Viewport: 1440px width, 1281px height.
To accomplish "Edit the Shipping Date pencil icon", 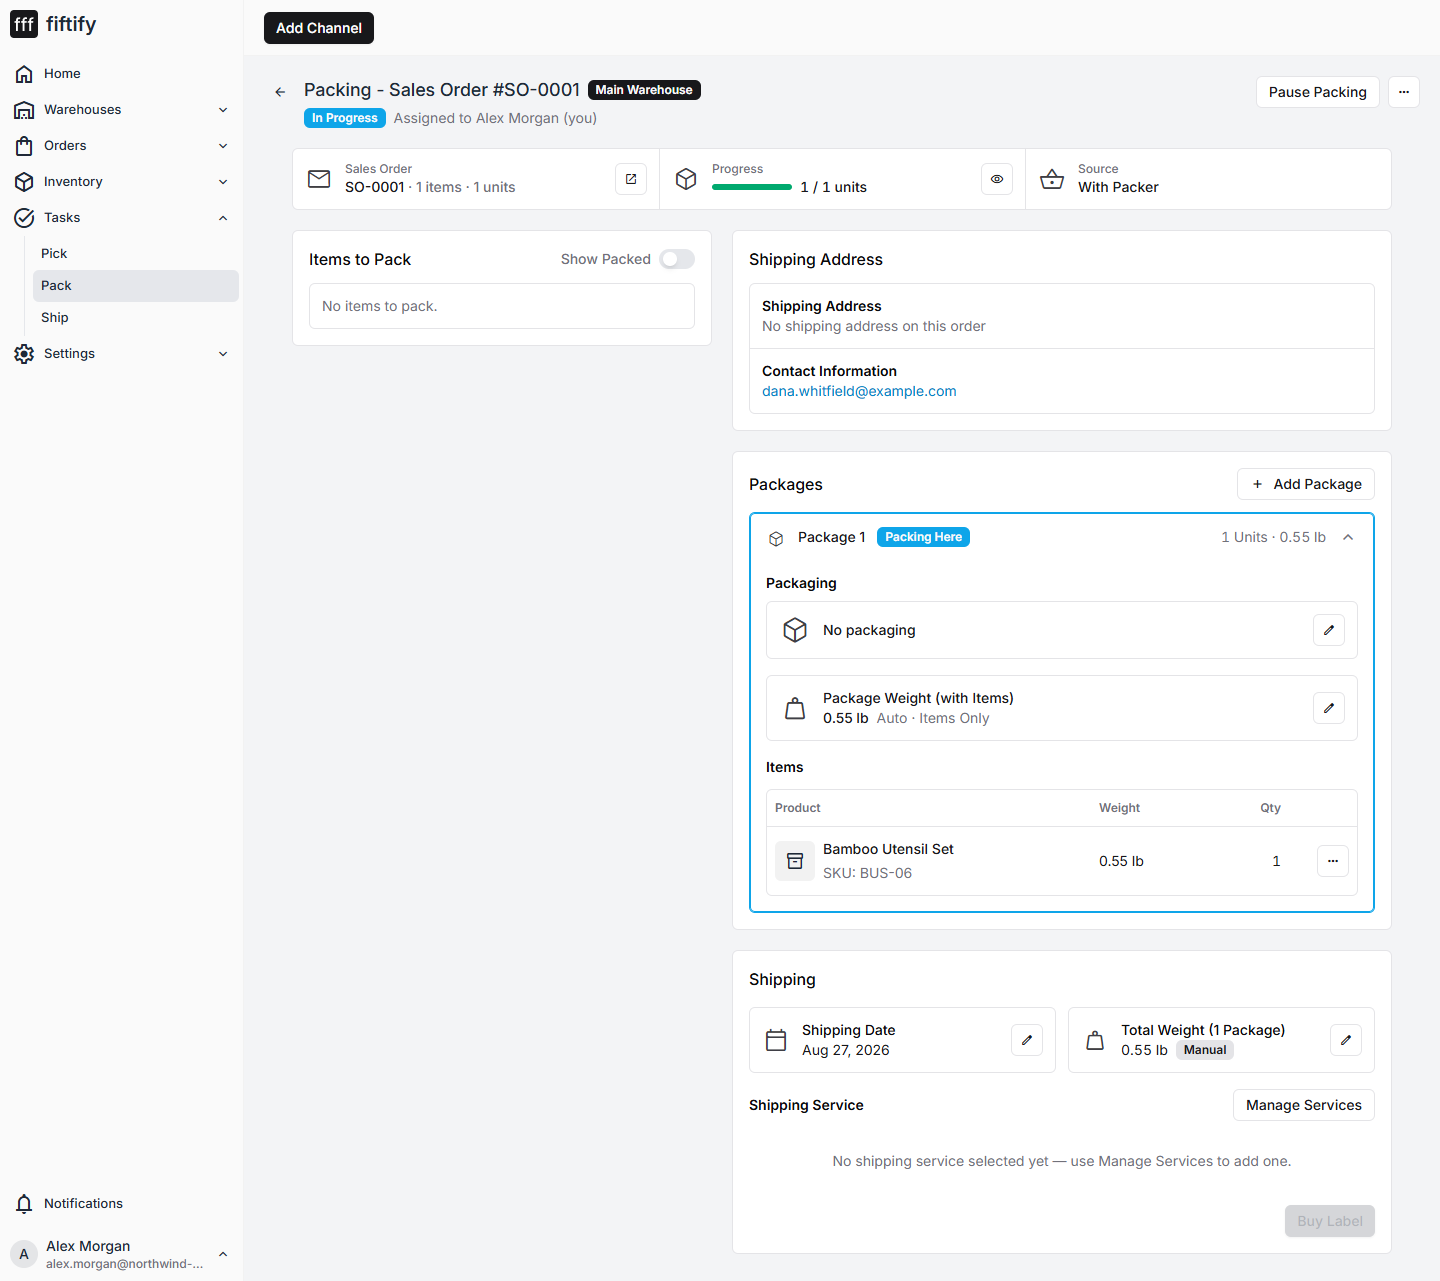I will [1027, 1040].
